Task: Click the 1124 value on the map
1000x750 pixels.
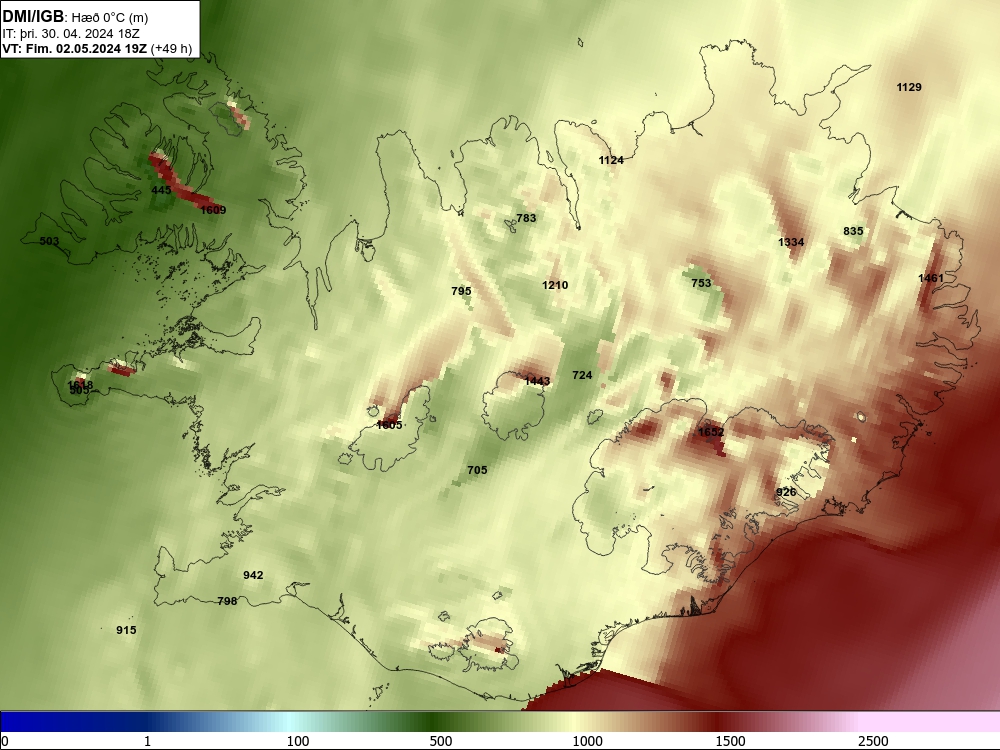Action: coord(611,160)
